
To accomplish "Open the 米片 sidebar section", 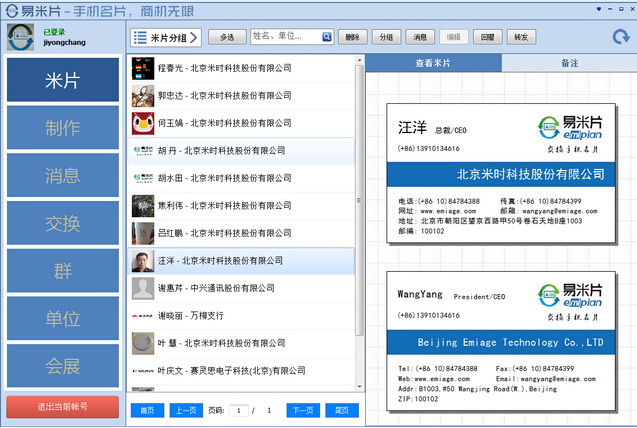I will [63, 80].
